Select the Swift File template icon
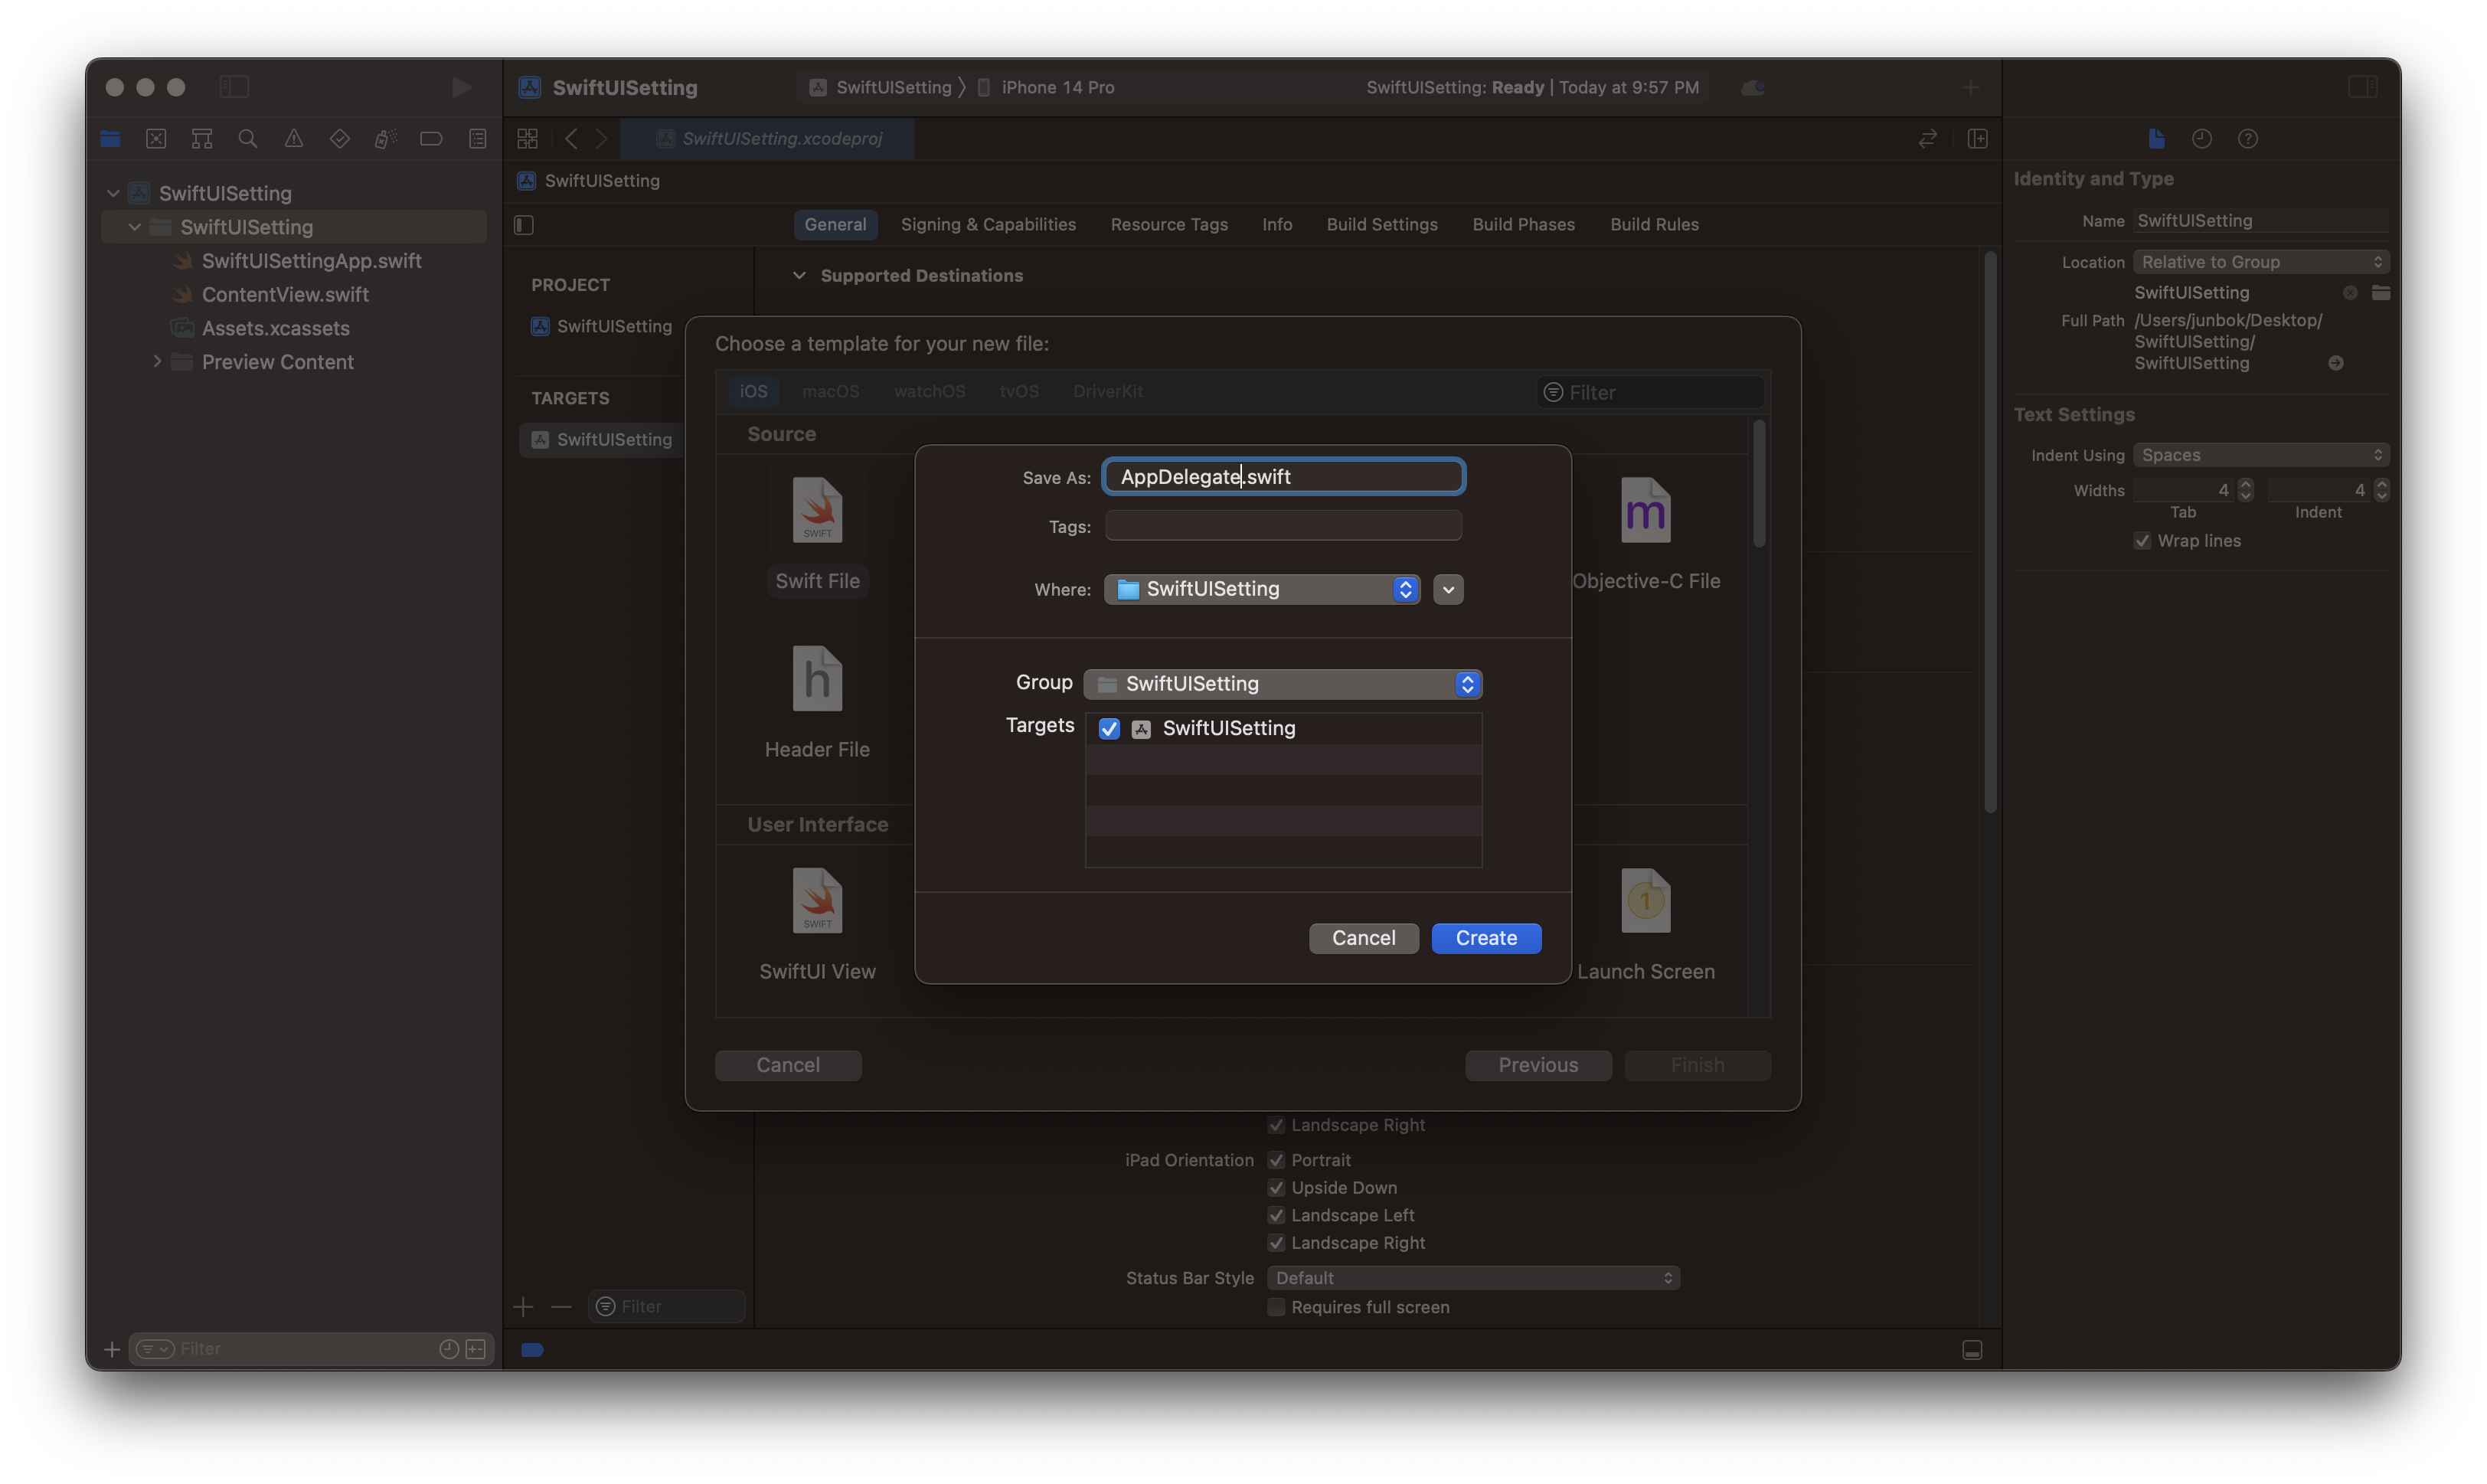The image size is (2487, 1484). click(817, 511)
